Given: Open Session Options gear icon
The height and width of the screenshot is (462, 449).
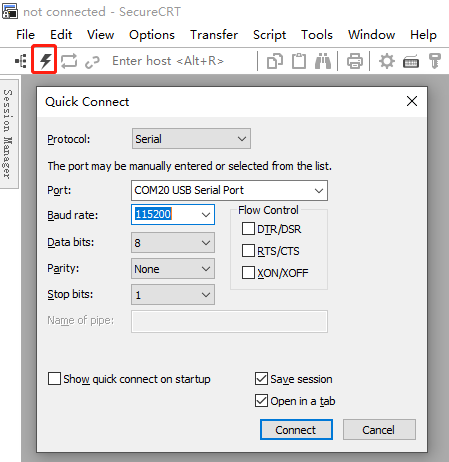Looking at the screenshot, I should coord(387,61).
